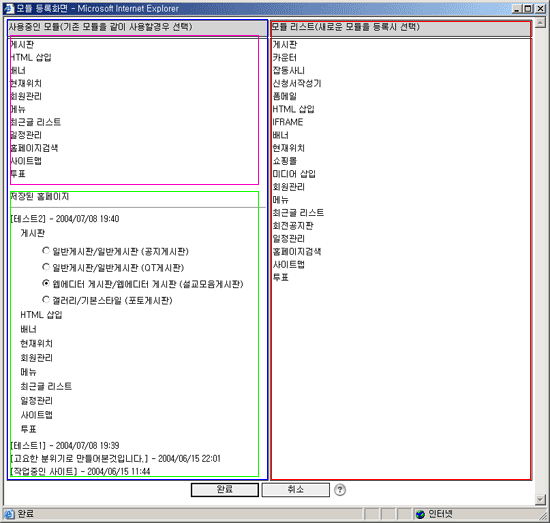Select the QT게시판 radio option
This screenshot has height=523, width=550.
[x=46, y=267]
